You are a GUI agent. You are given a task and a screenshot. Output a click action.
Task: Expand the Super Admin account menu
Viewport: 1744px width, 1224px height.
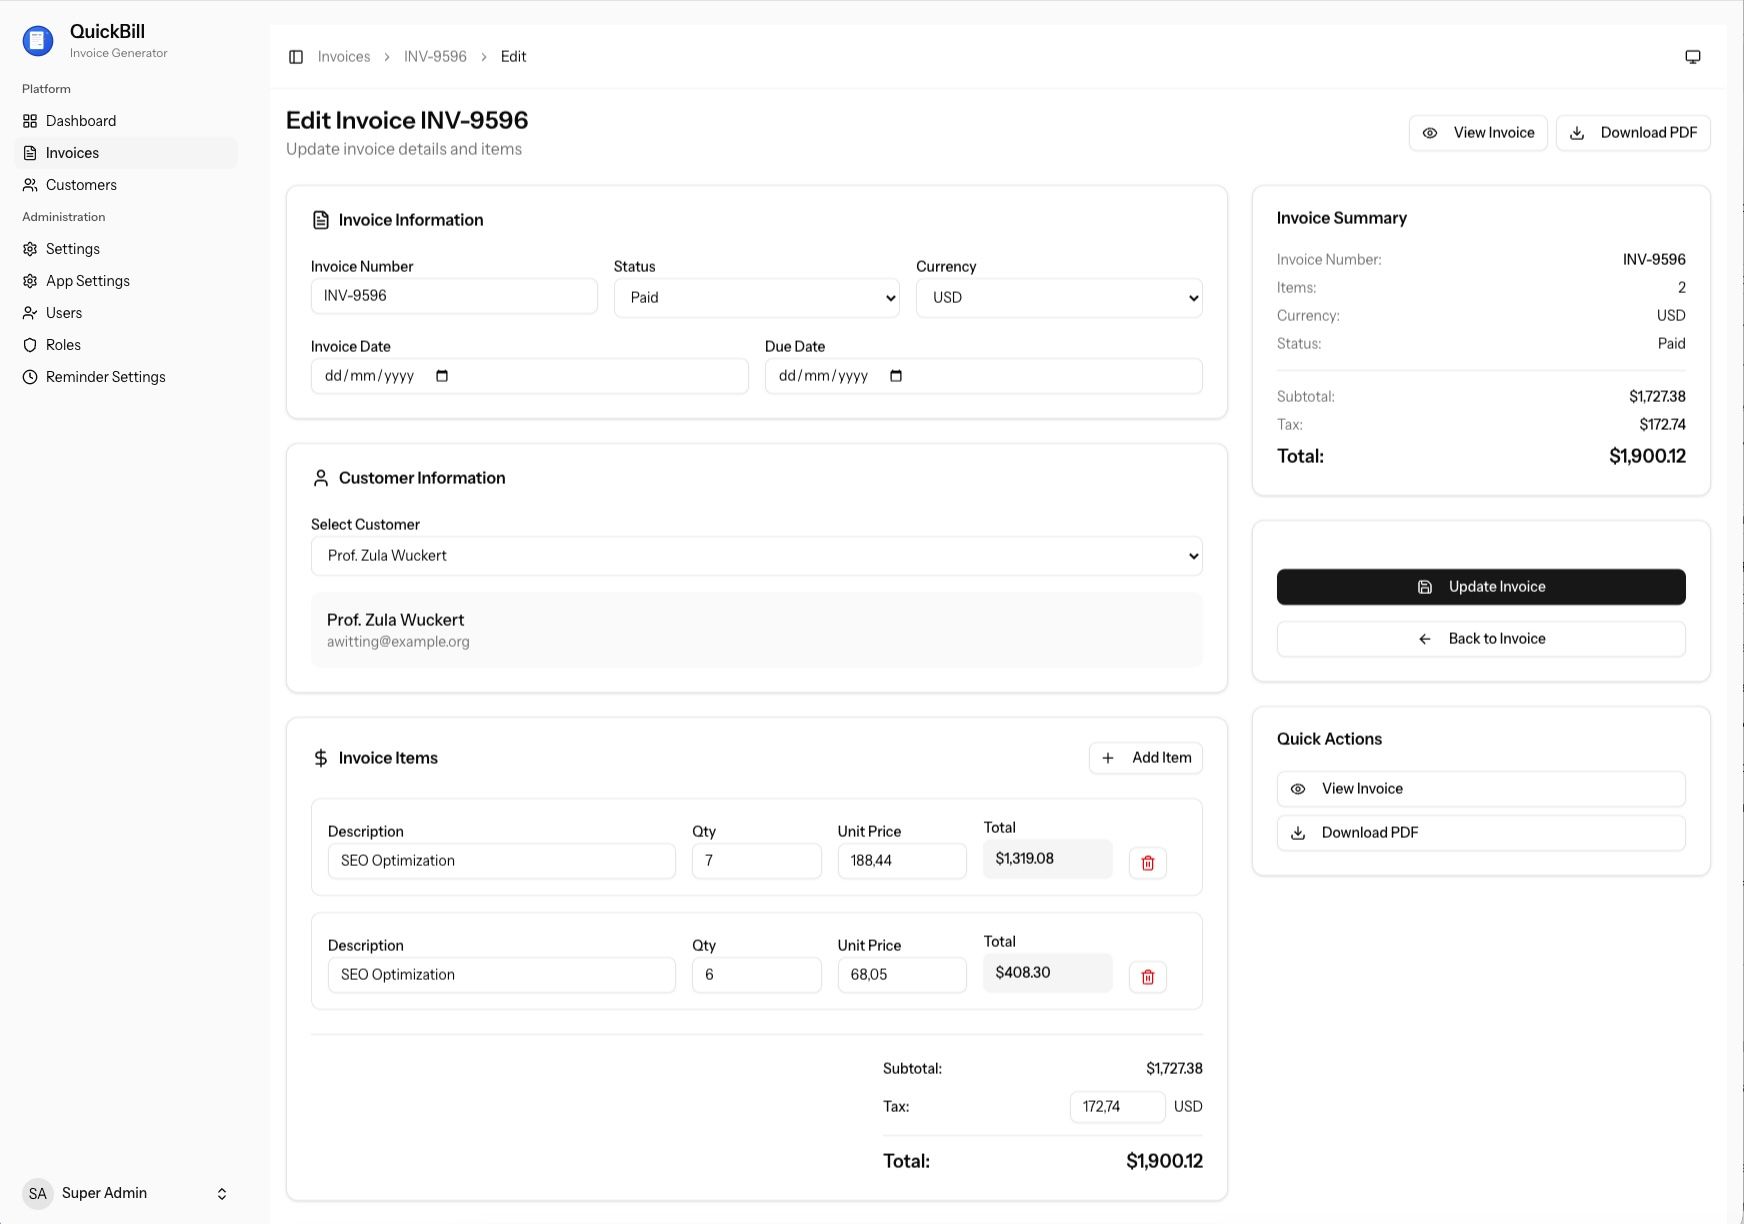pos(222,1193)
